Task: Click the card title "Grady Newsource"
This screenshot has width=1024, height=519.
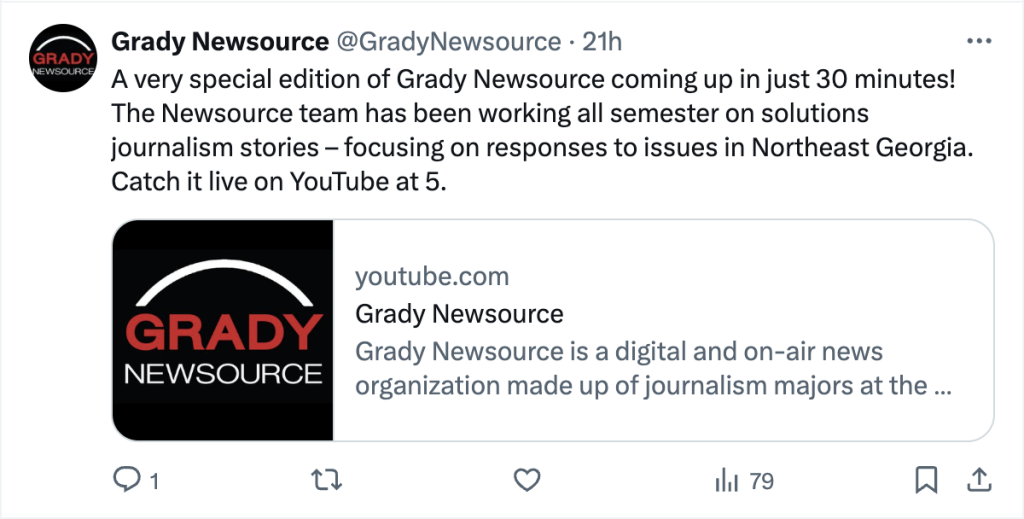Action: pyautogui.click(x=459, y=314)
